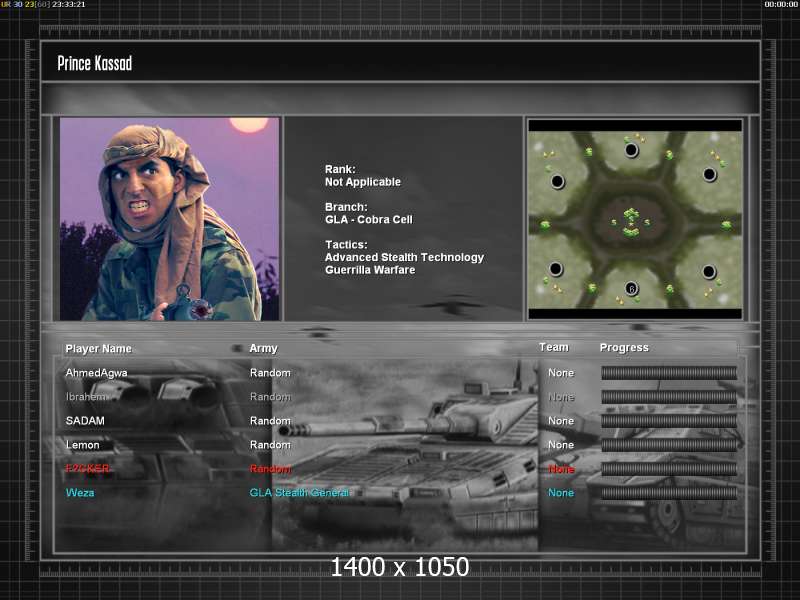Click AhmedAgwa's loading progress bar
The width and height of the screenshot is (800, 600).
pos(669,373)
